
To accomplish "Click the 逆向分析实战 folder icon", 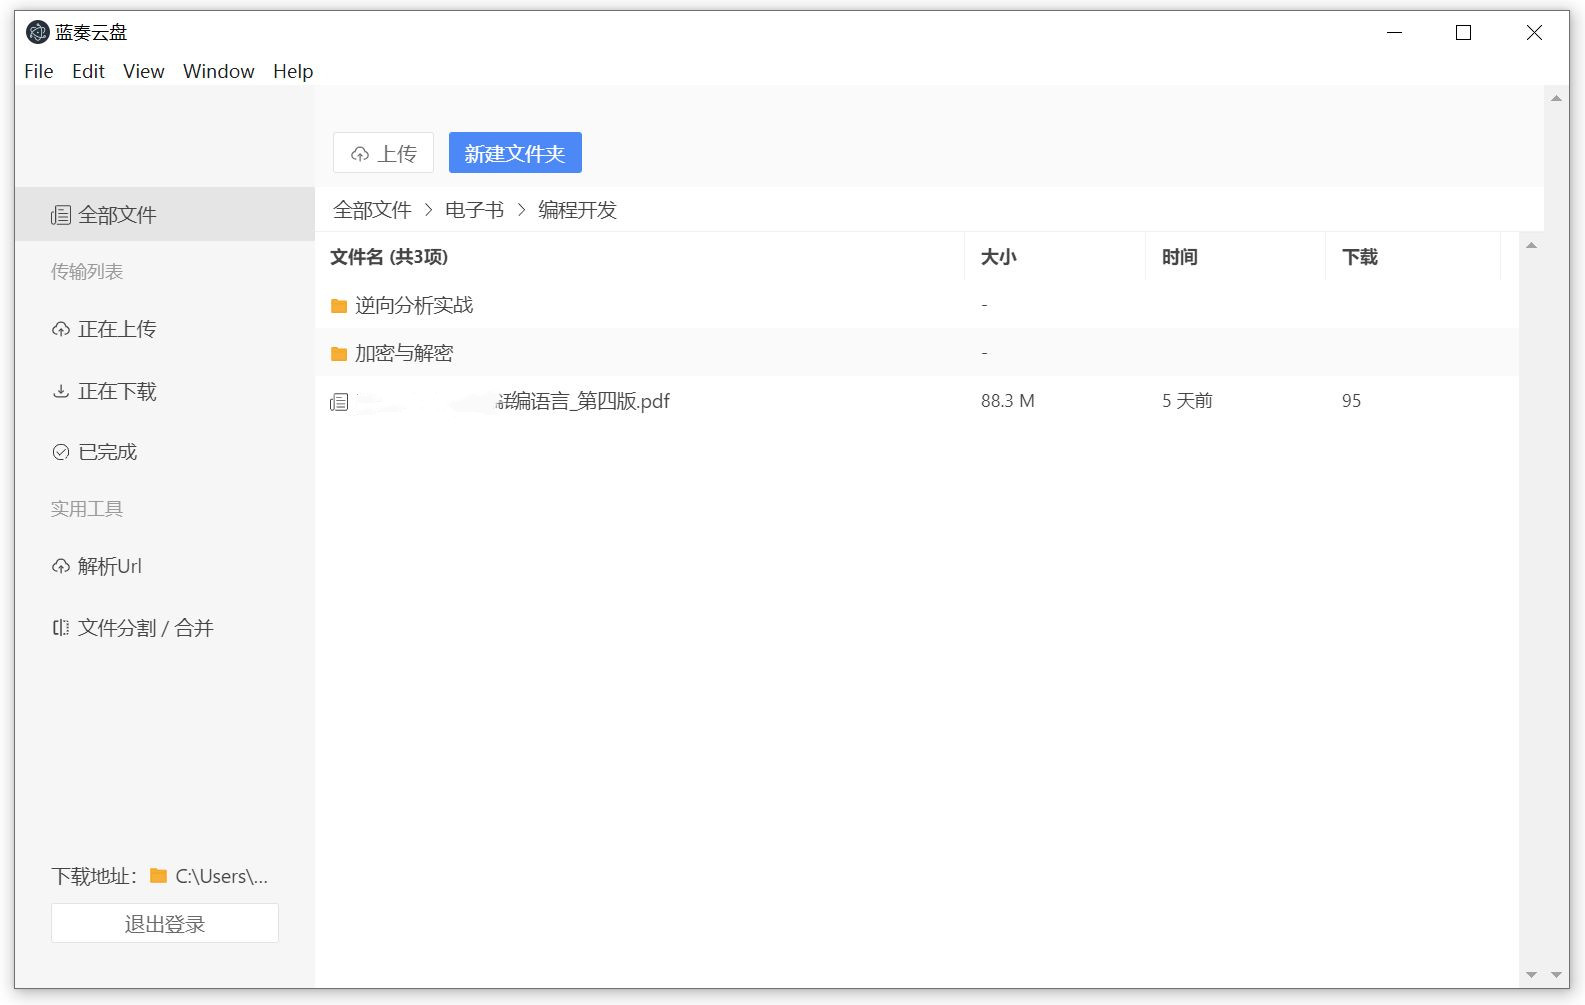I will (x=339, y=306).
